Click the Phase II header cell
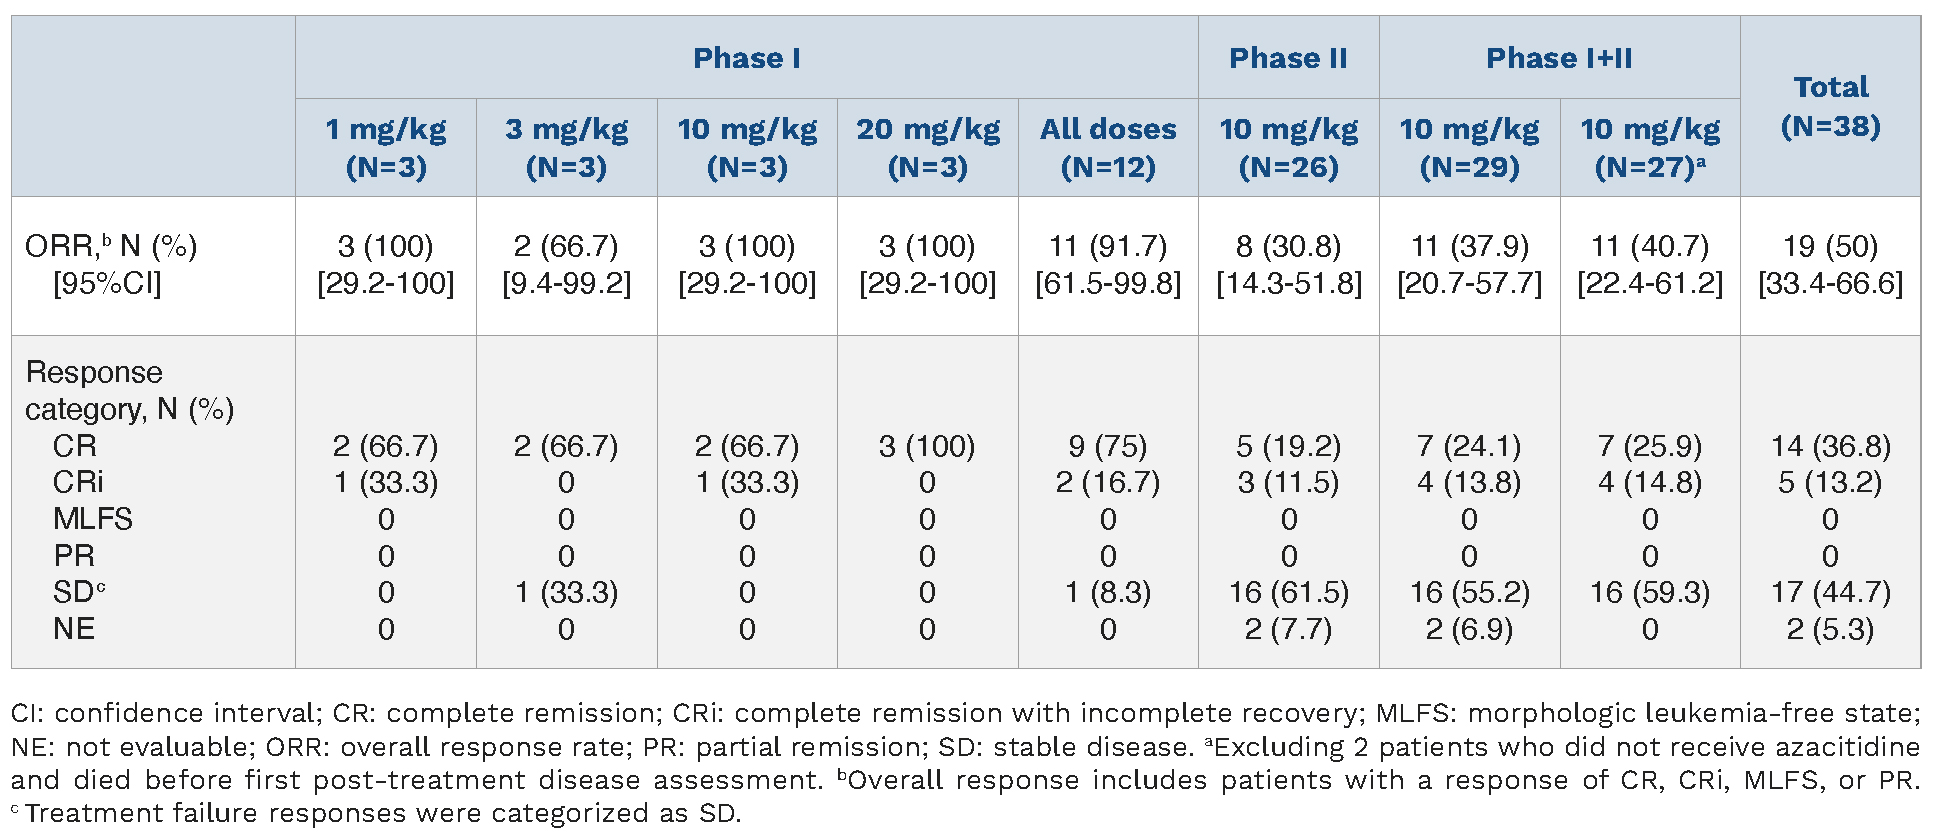1935x835 pixels. point(1288,58)
